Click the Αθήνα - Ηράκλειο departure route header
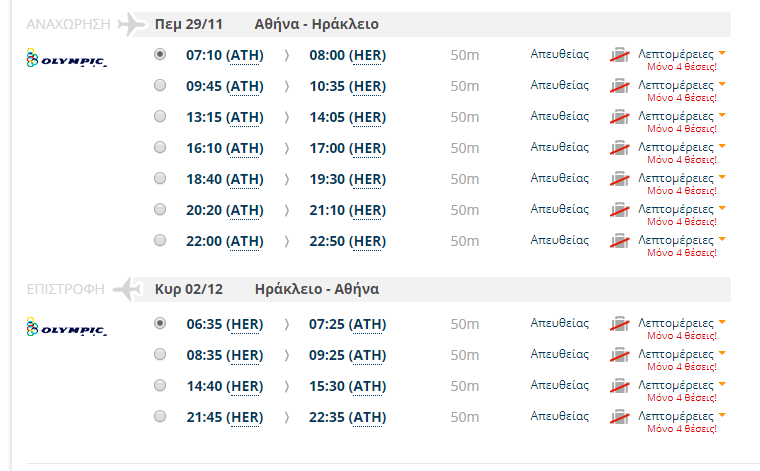This screenshot has height=471, width=760. 317,24
